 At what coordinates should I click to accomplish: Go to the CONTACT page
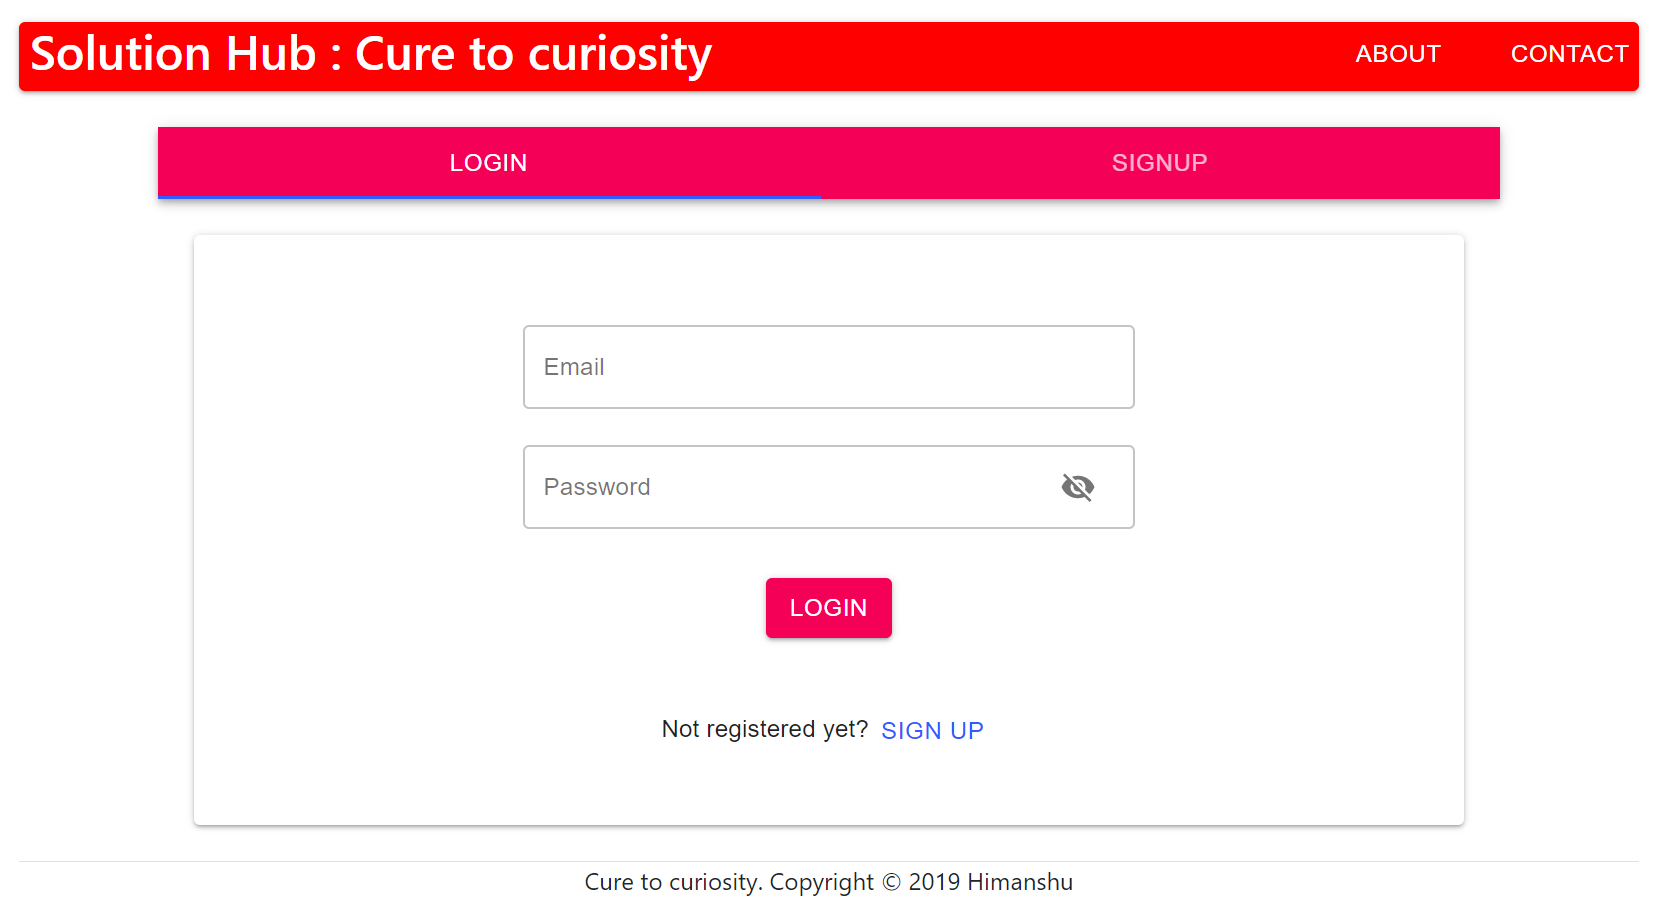1569,54
